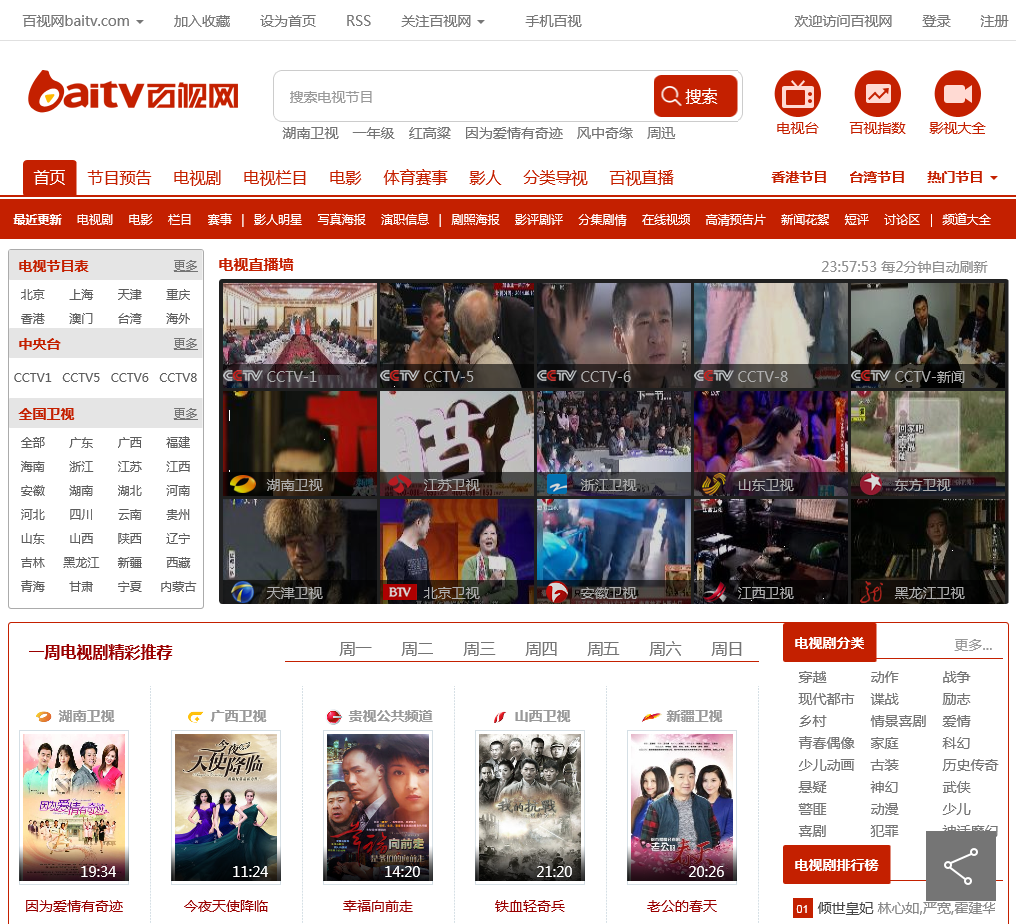Click 更多 beside 中央台

[185, 343]
